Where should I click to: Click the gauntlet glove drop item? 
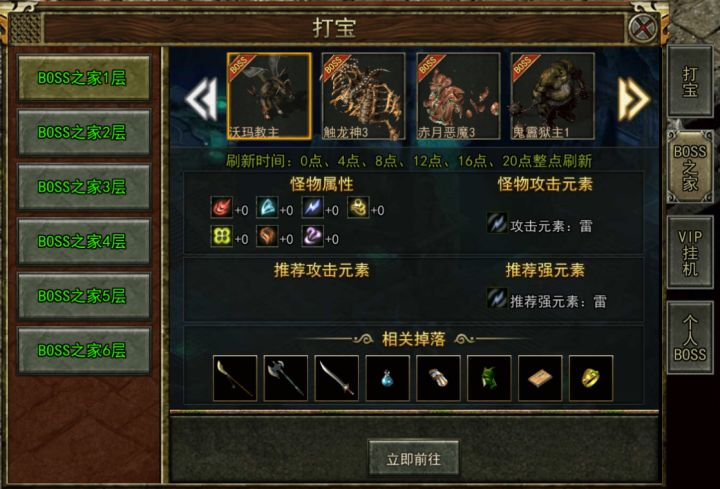point(438,378)
